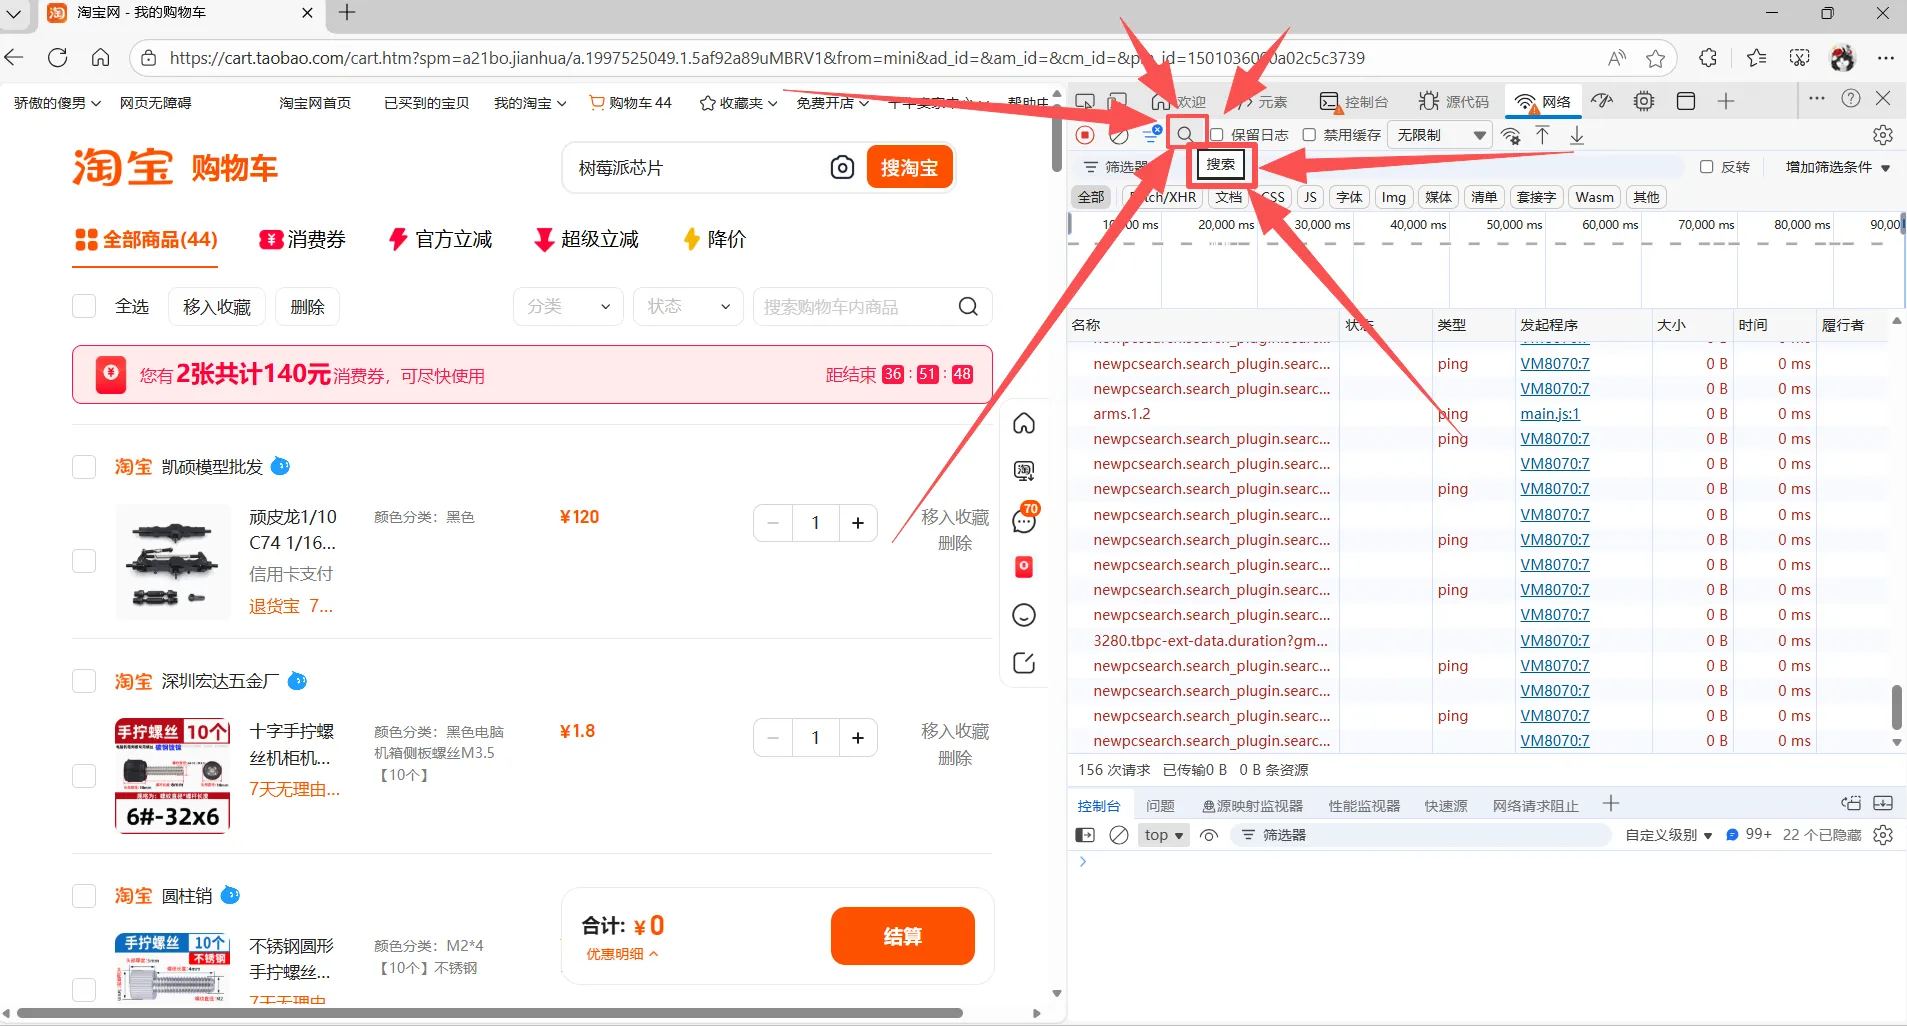Check the 反转 filter checkbox
The image size is (1907, 1026).
[x=1707, y=167]
